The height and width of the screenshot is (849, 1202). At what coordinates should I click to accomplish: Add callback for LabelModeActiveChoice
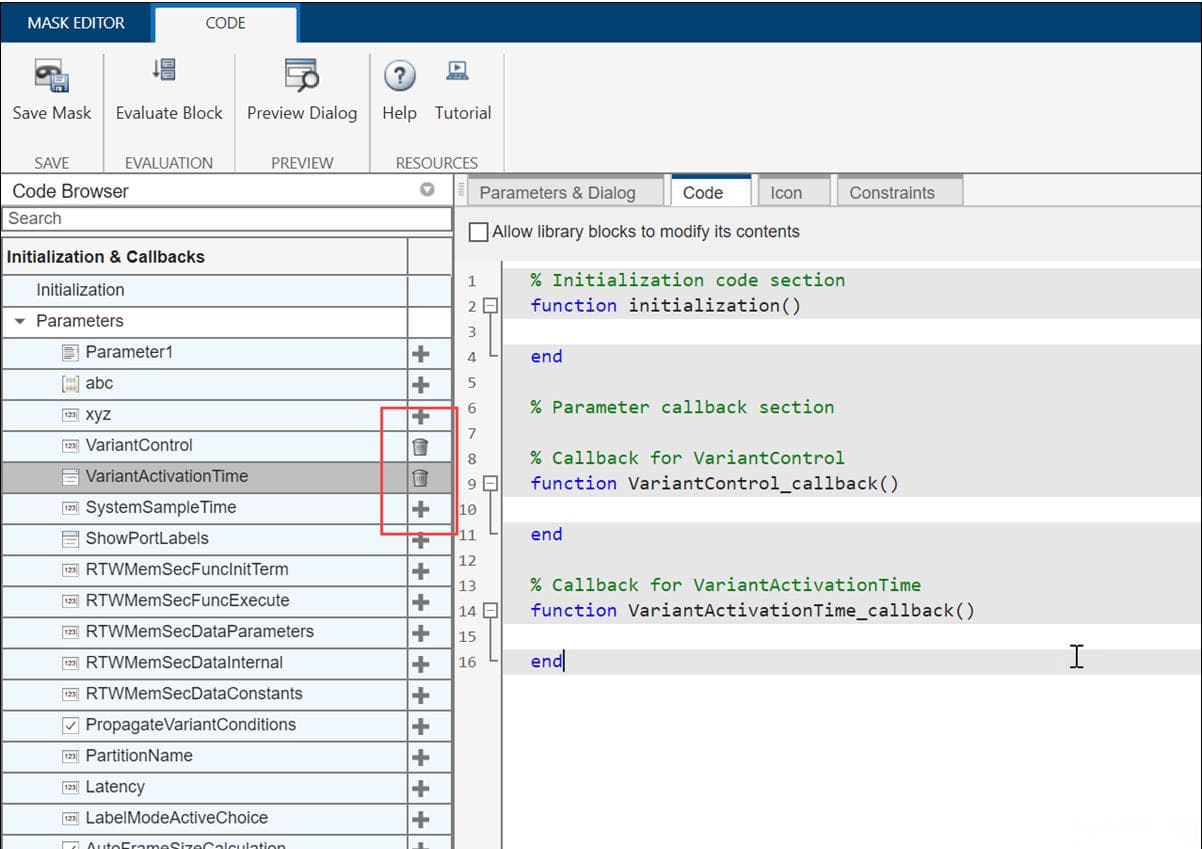click(421, 819)
